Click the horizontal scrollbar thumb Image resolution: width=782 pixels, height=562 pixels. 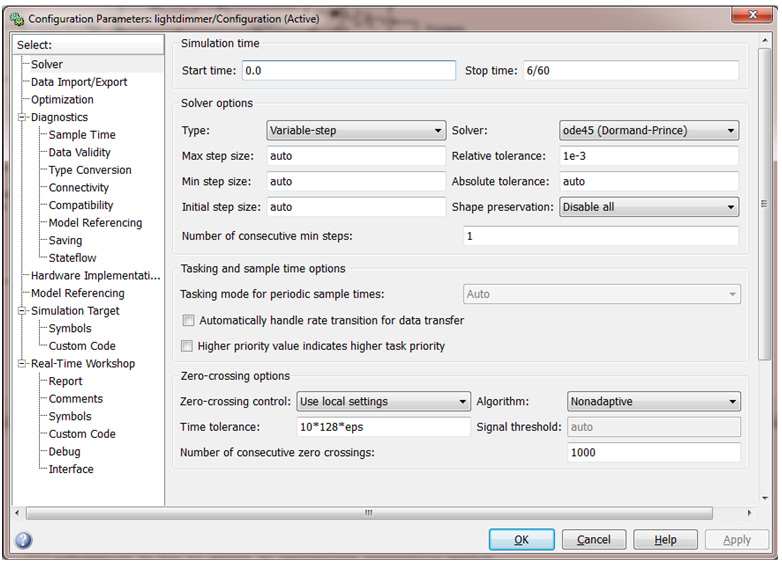(369, 513)
